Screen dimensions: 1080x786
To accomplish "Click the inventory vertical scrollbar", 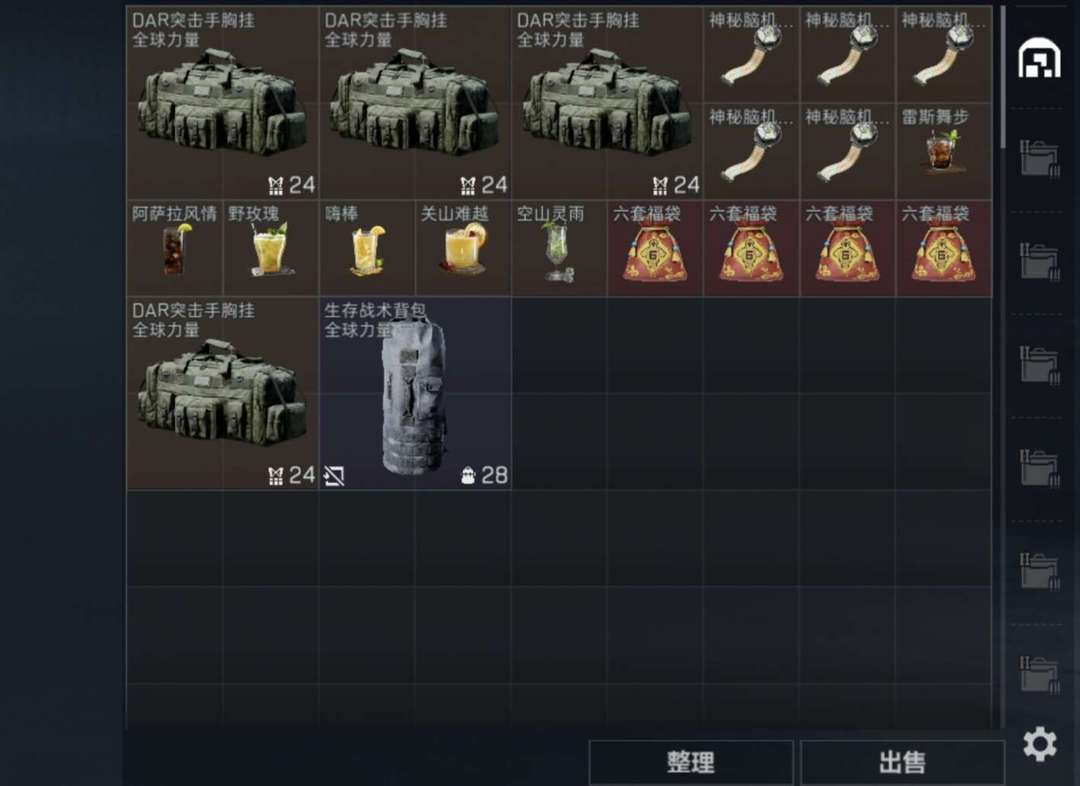I will [1003, 77].
